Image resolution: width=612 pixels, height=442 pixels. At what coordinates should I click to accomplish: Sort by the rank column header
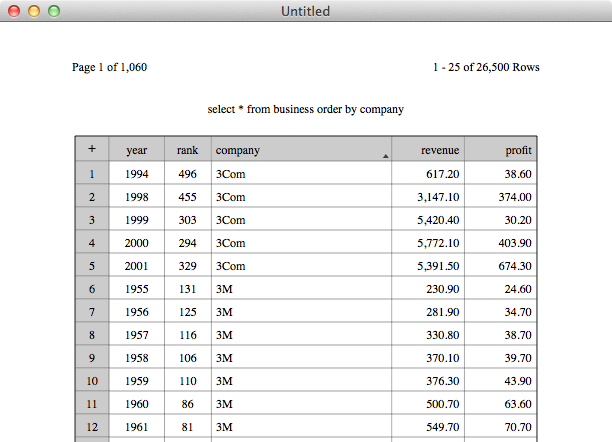tap(188, 150)
